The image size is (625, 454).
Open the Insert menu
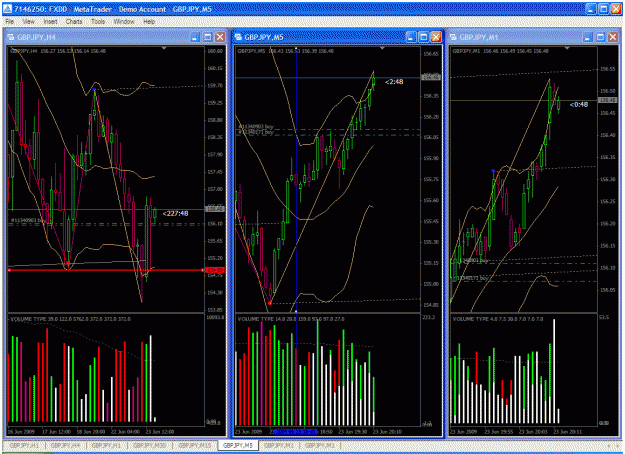pyautogui.click(x=50, y=22)
